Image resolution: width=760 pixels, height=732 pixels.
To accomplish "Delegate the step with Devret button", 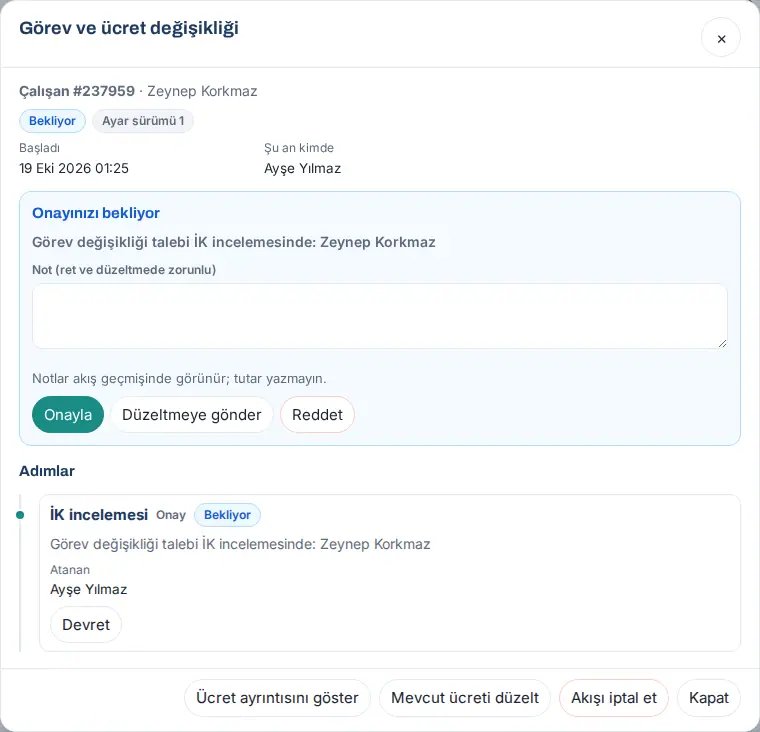I will [x=86, y=624].
